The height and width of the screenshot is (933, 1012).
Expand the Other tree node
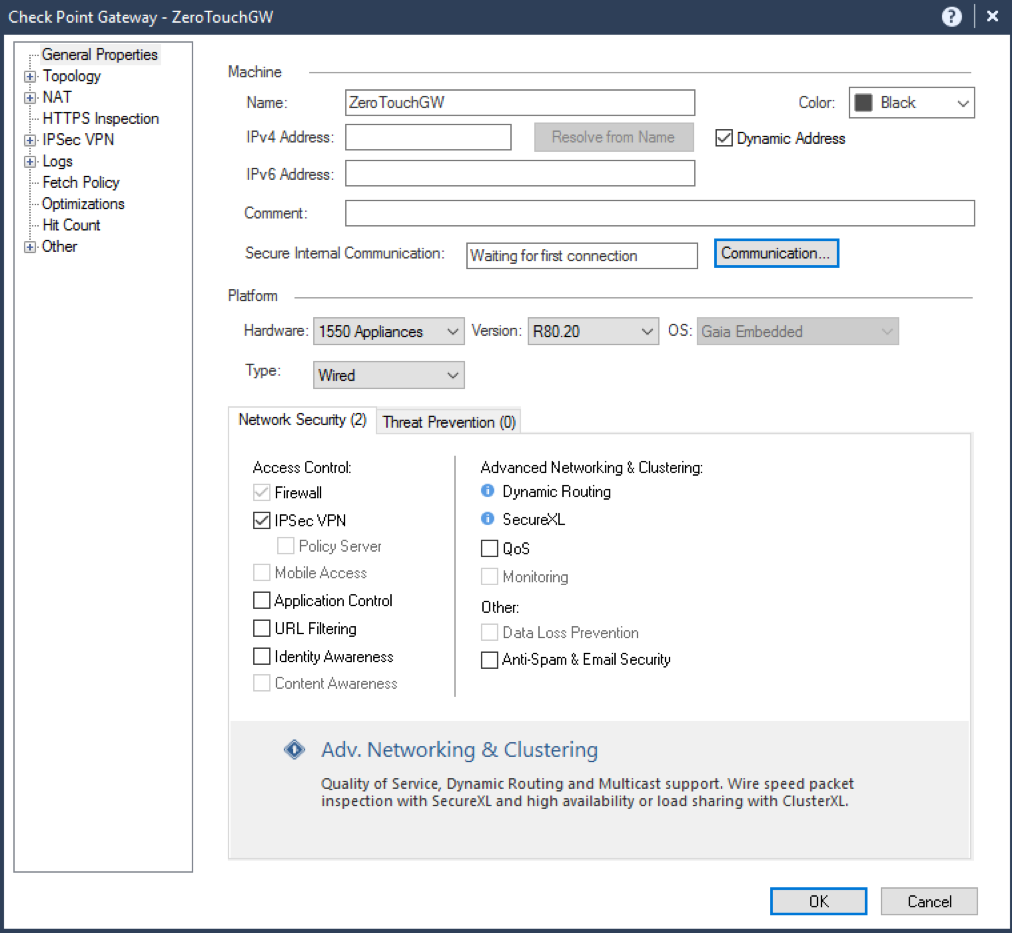(29, 246)
